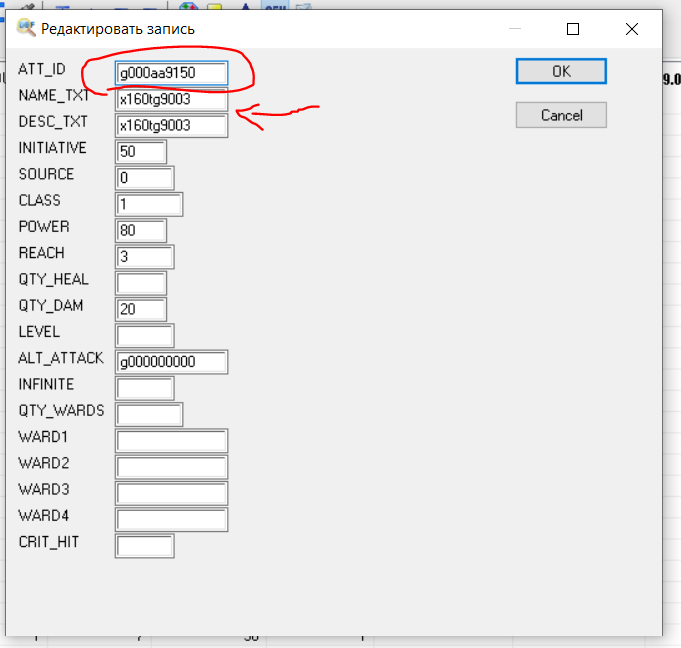The width and height of the screenshot is (681, 648).
Task: Select the empty LEVEL field
Action: tap(145, 335)
